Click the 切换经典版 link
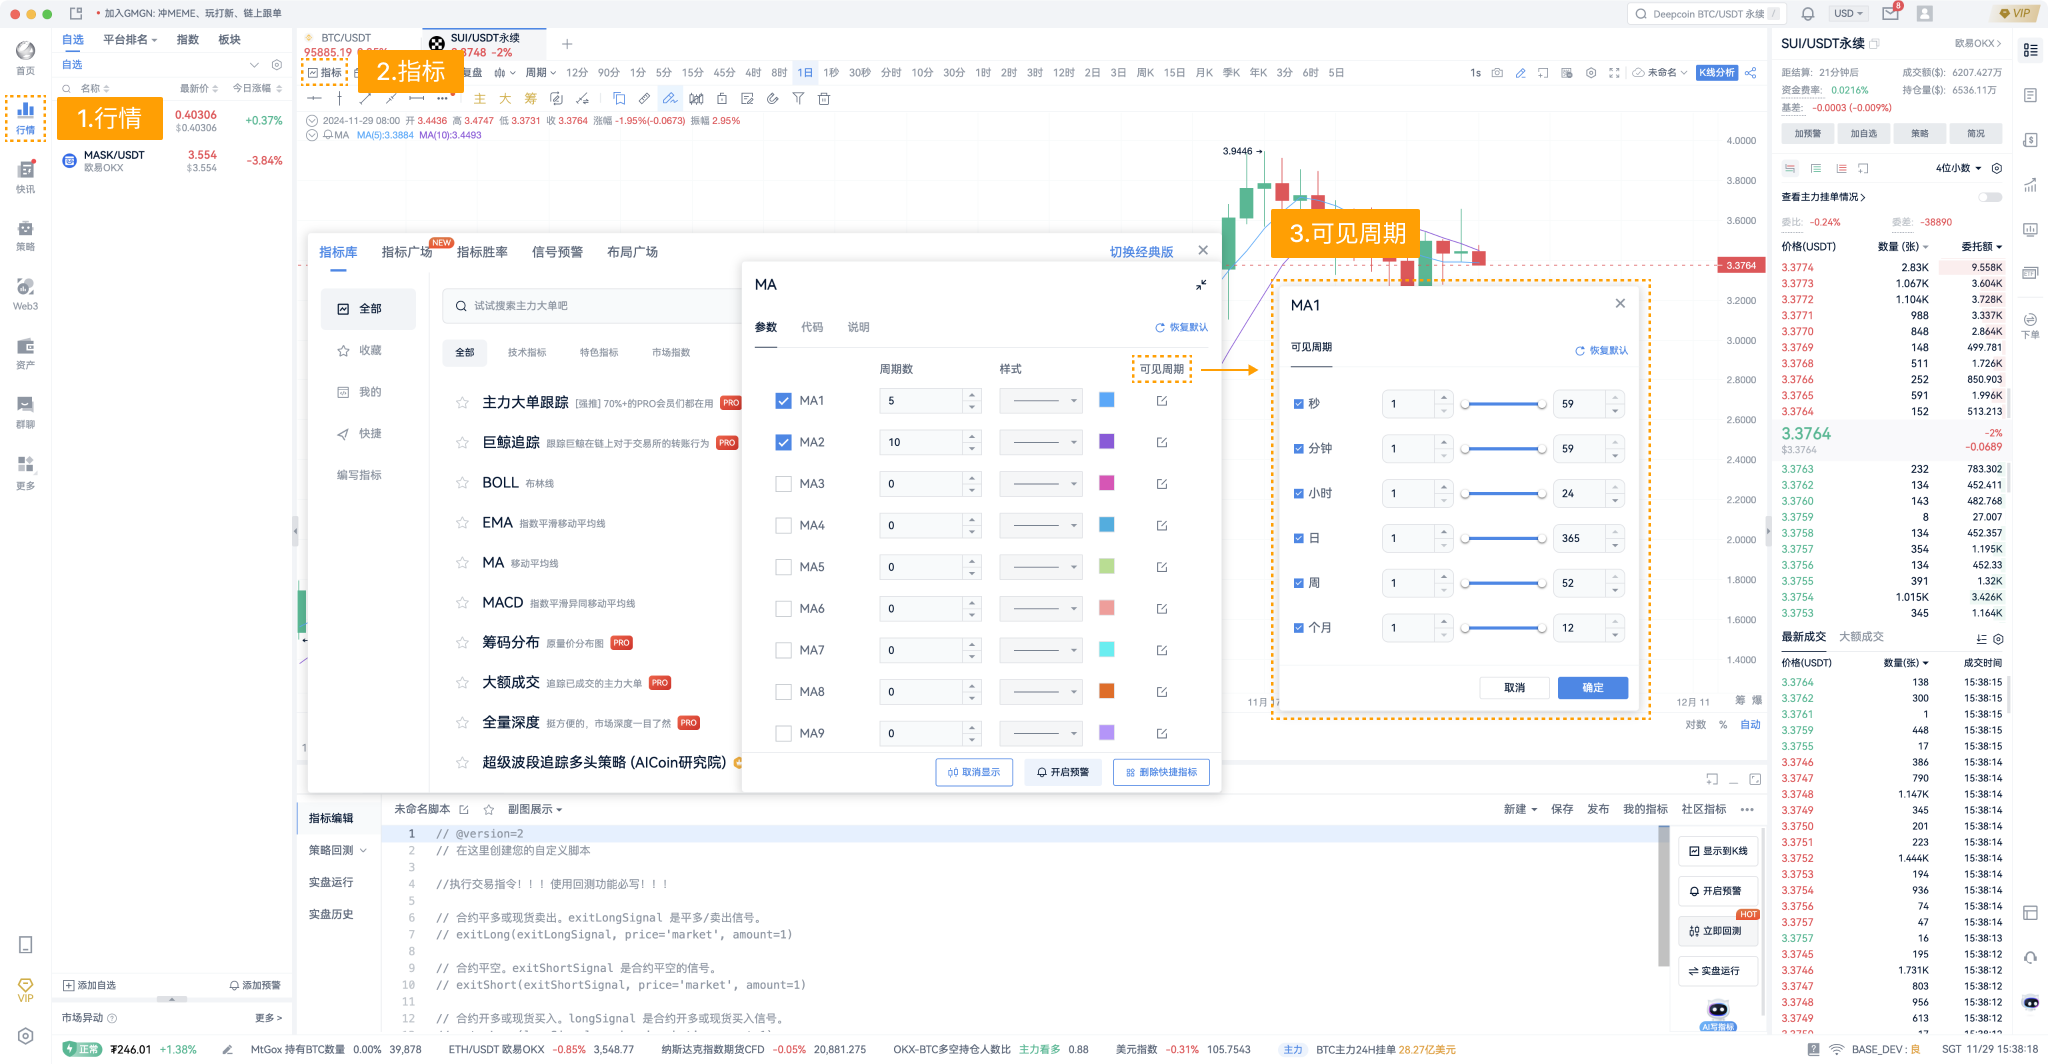Viewport: 2048px width, 1064px height. coord(1141,252)
